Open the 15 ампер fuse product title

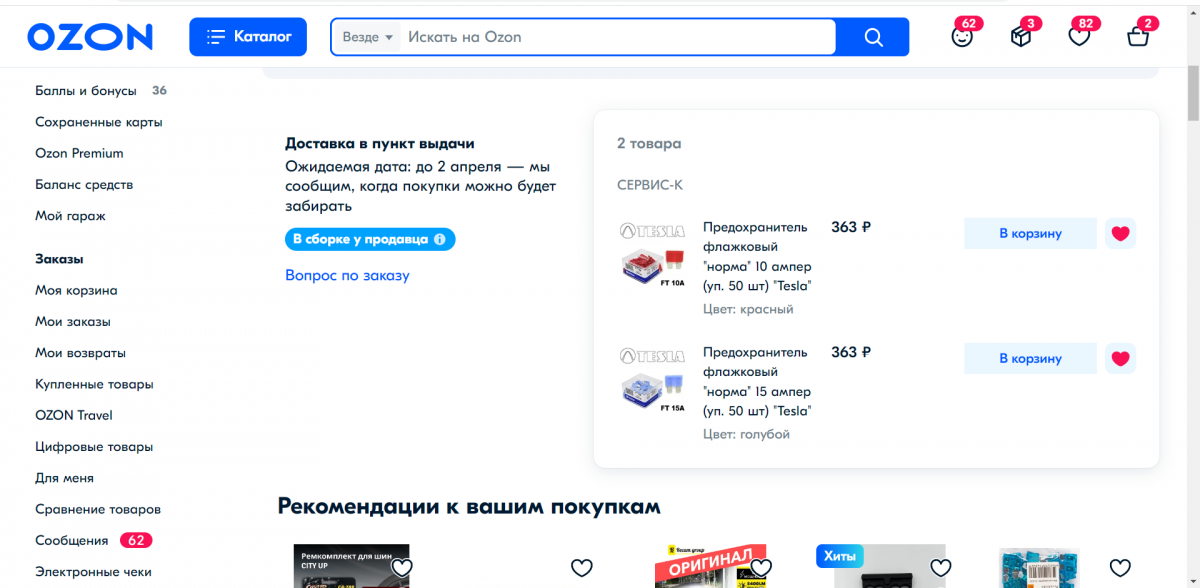[757, 382]
